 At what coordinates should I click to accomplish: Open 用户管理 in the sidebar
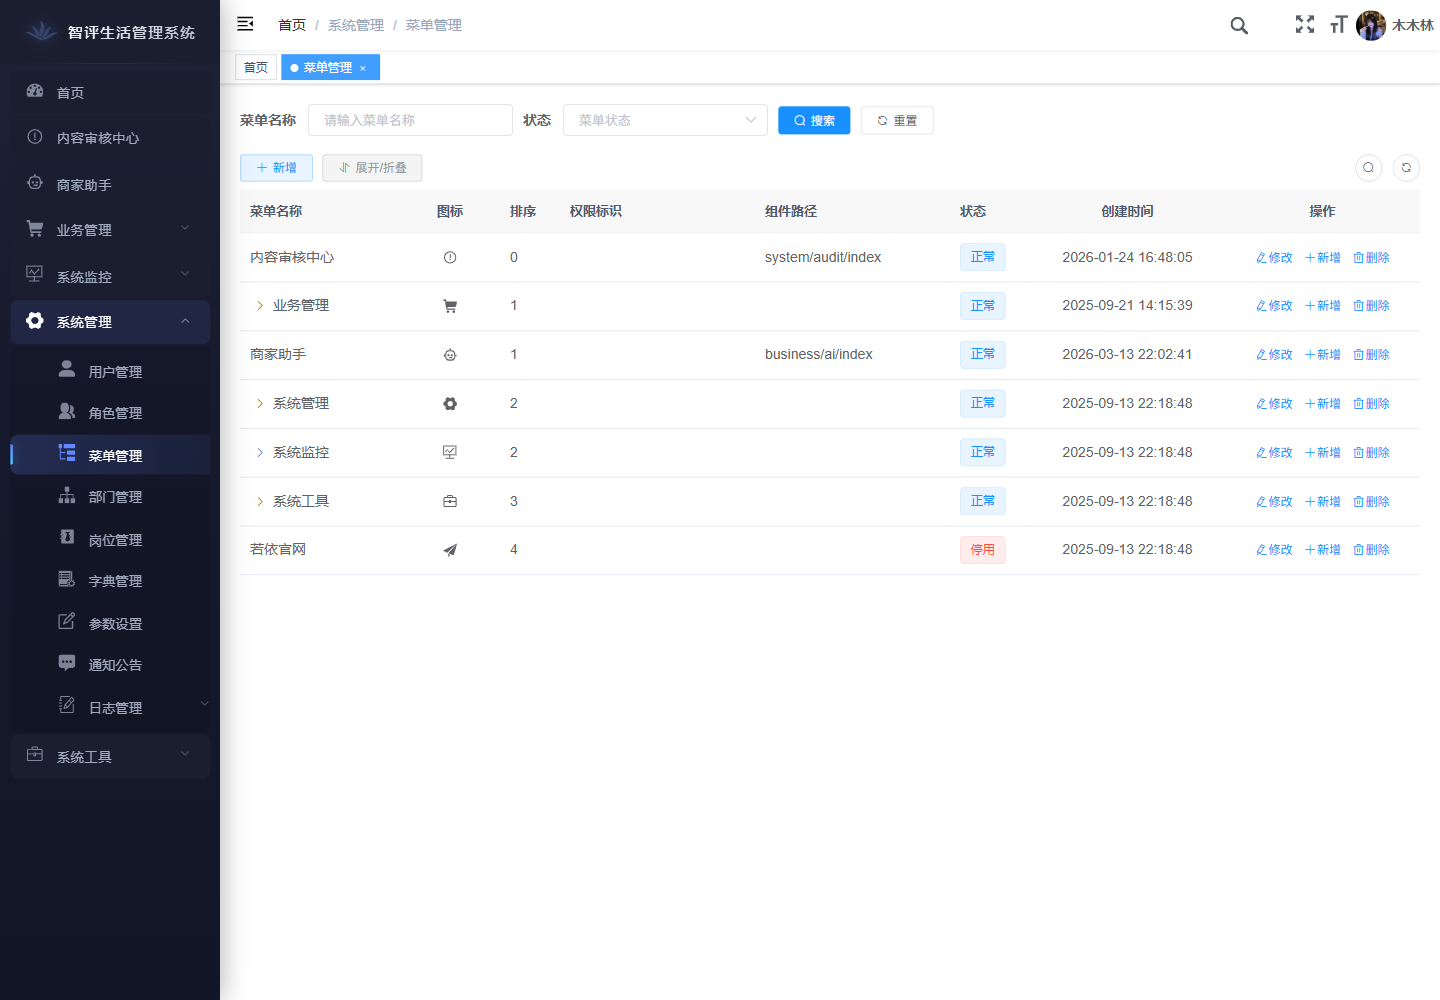(115, 372)
